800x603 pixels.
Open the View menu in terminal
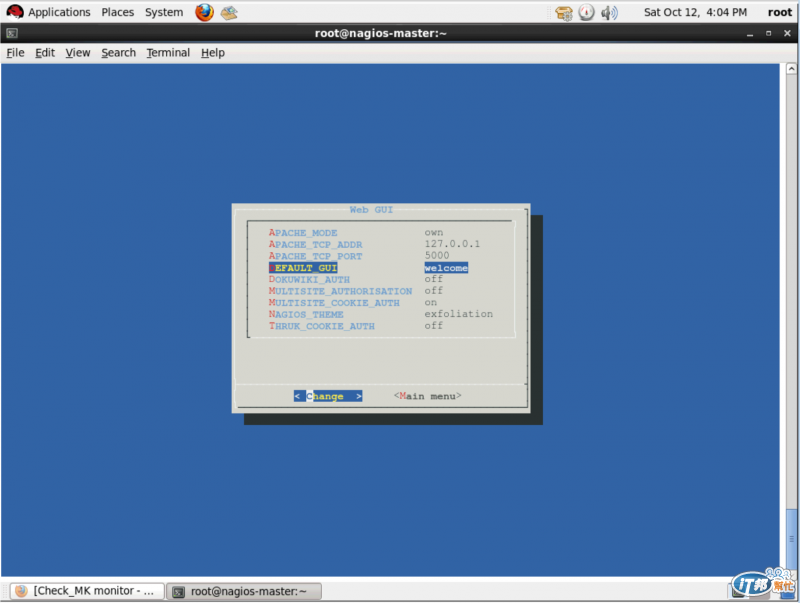78,53
